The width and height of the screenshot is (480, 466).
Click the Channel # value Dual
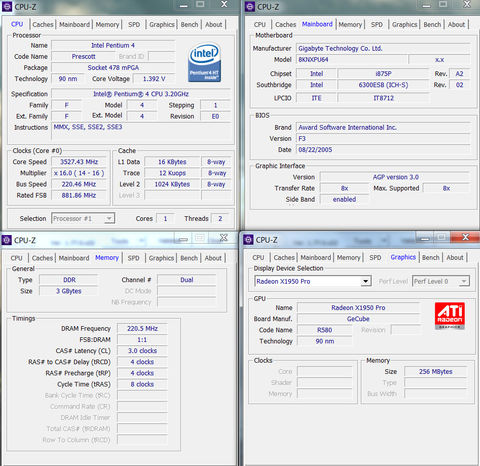[x=187, y=280]
